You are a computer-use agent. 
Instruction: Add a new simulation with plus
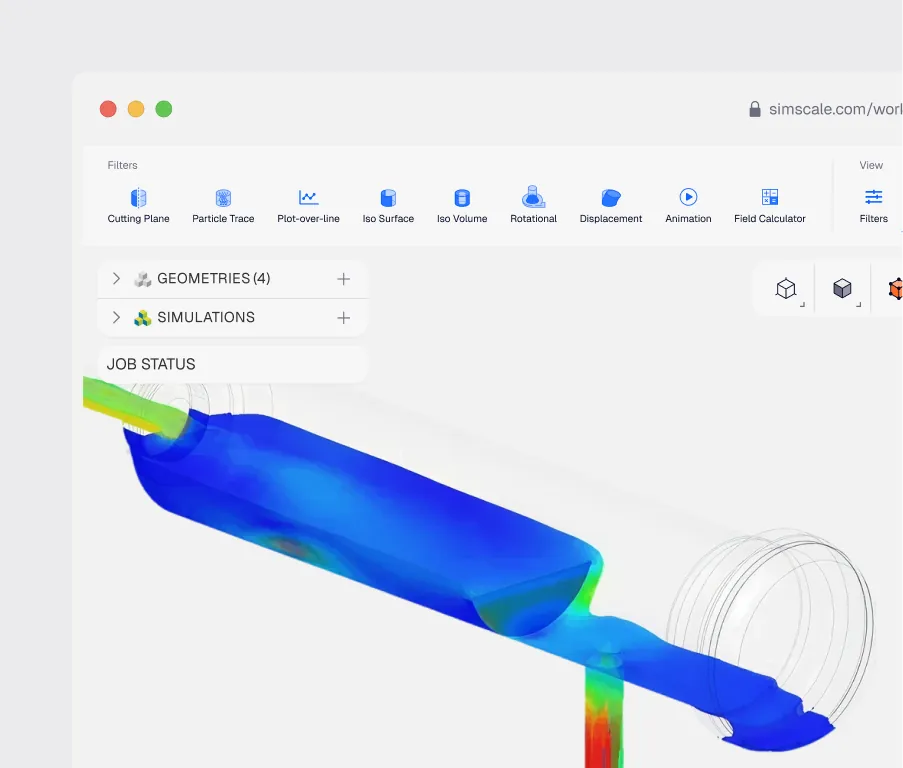(343, 318)
